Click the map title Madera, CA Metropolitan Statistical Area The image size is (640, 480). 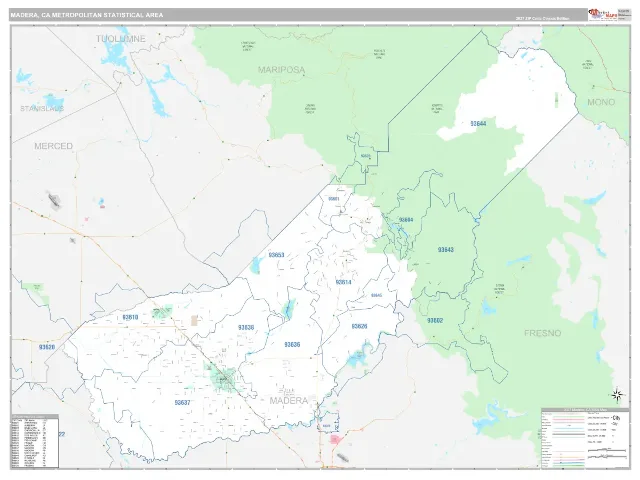[87, 15]
